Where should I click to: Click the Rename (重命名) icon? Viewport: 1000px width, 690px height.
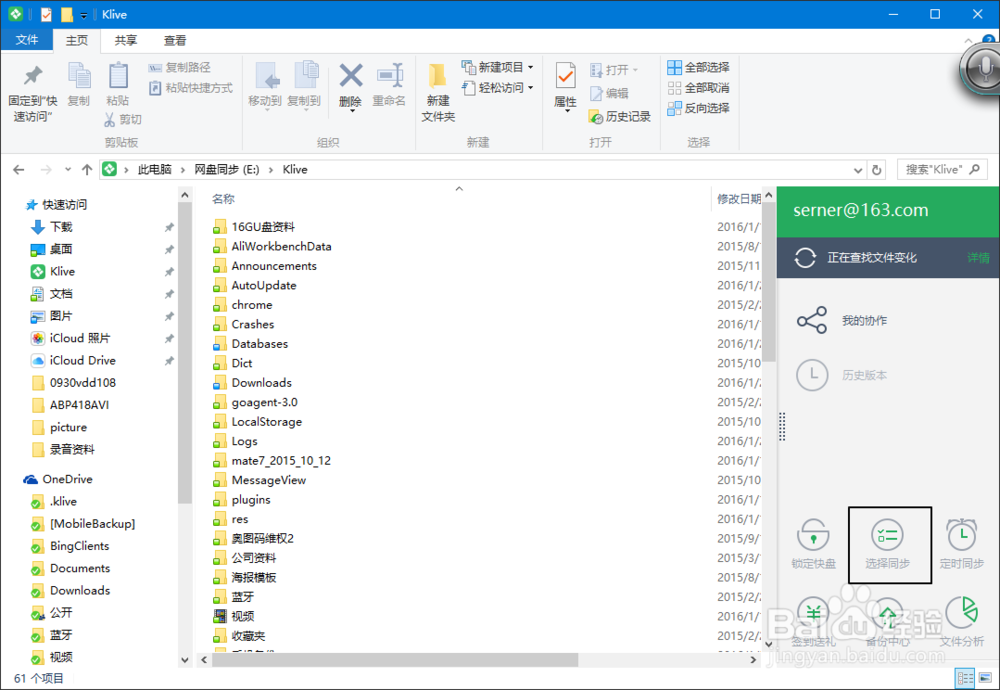click(390, 77)
